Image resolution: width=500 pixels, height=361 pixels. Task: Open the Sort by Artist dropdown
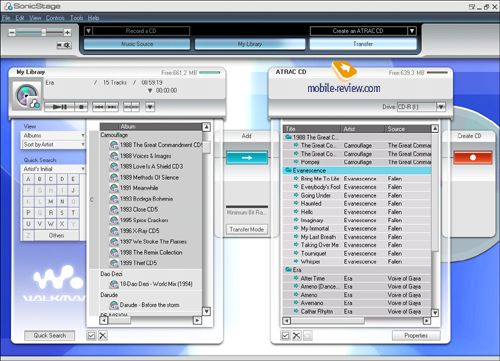(x=53, y=144)
